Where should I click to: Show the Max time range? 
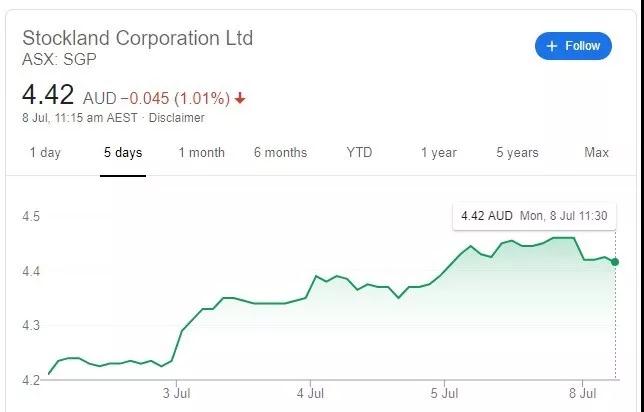596,153
